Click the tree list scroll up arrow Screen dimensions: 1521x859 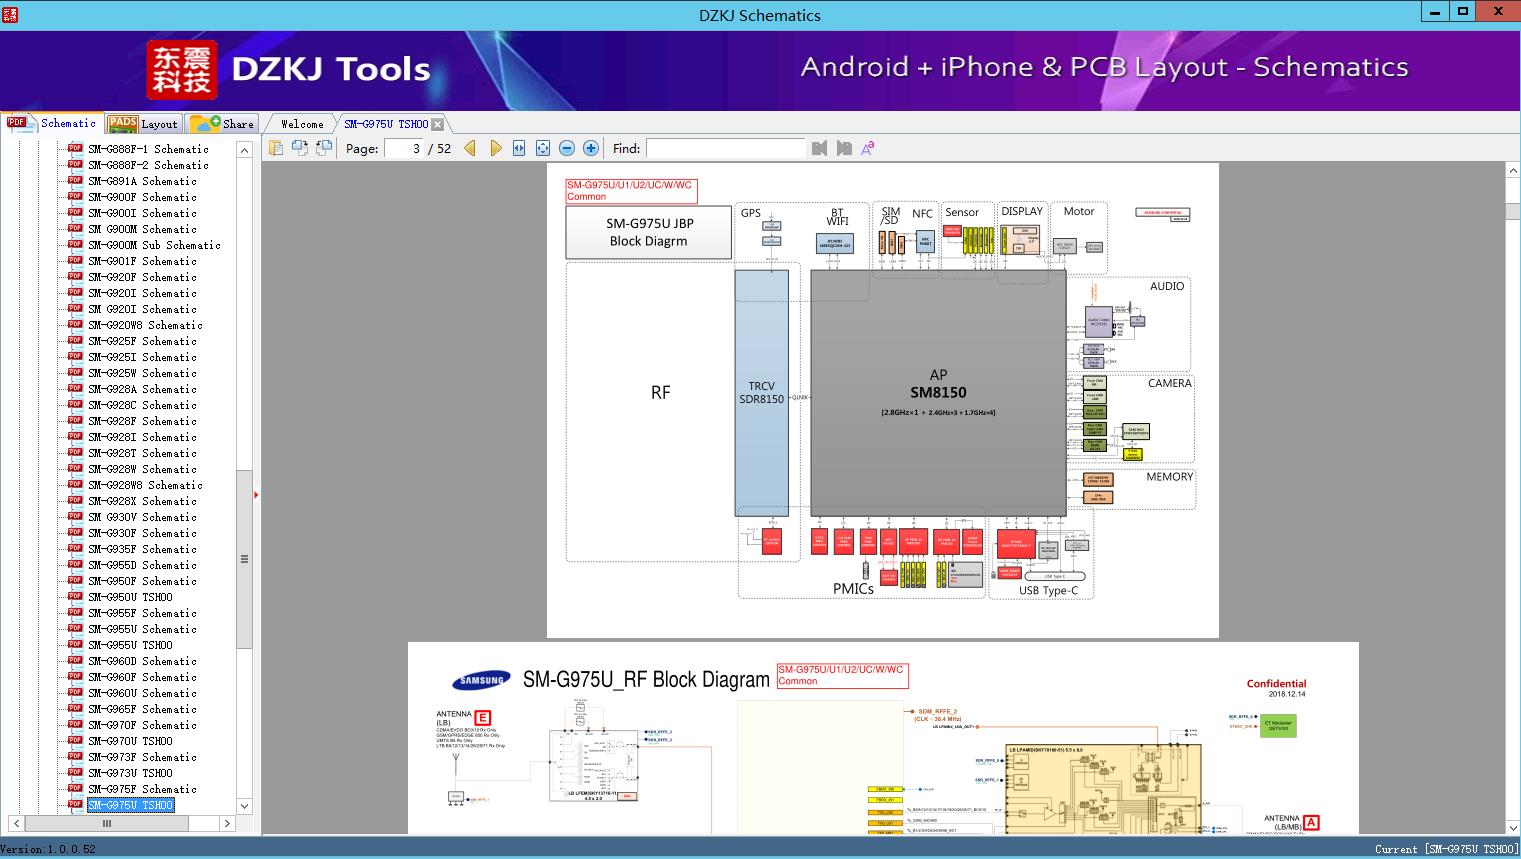tap(244, 150)
